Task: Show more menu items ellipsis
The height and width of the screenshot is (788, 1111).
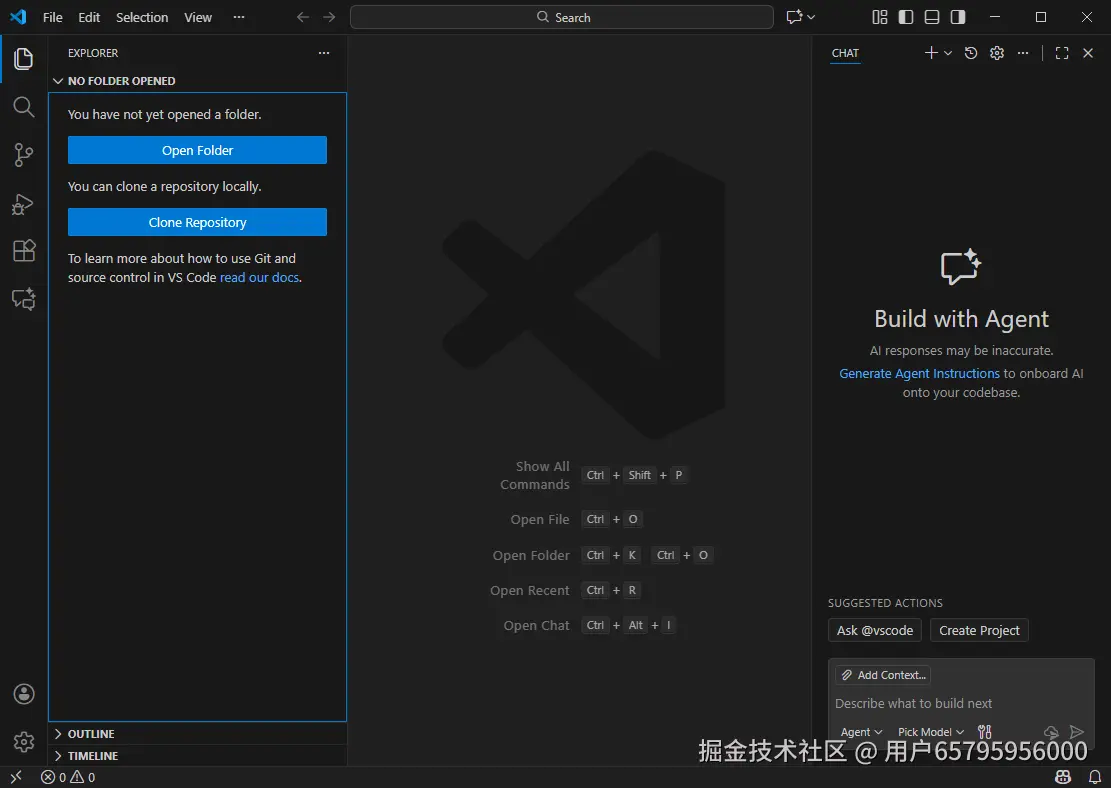Action: [239, 17]
